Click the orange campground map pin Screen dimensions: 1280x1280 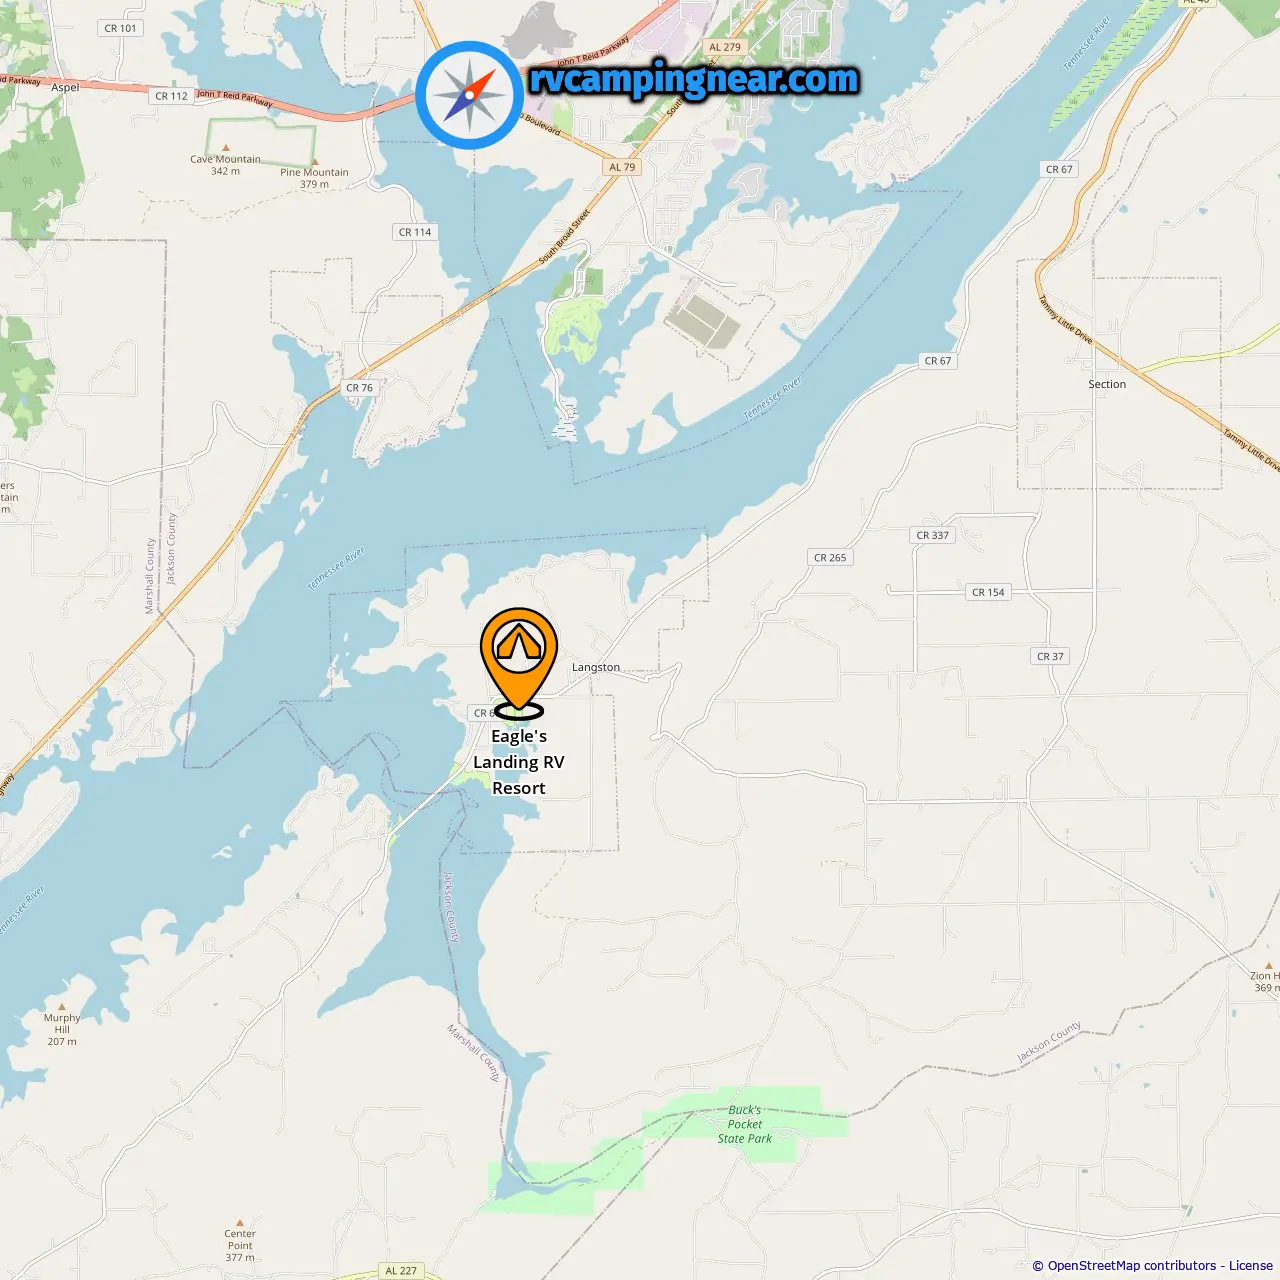[x=519, y=661]
